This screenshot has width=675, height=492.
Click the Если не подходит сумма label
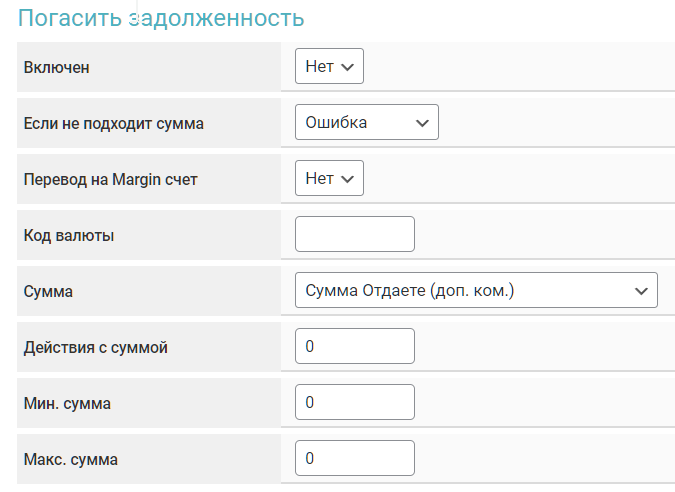point(113,124)
